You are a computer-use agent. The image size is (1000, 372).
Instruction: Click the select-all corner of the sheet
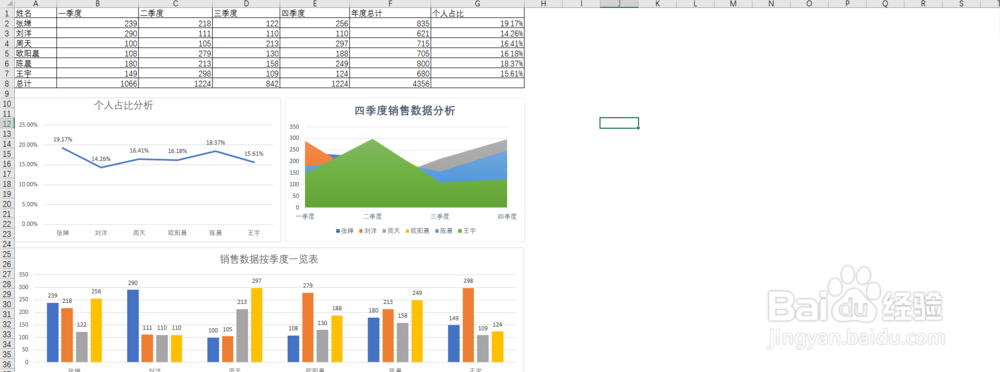point(7,4)
